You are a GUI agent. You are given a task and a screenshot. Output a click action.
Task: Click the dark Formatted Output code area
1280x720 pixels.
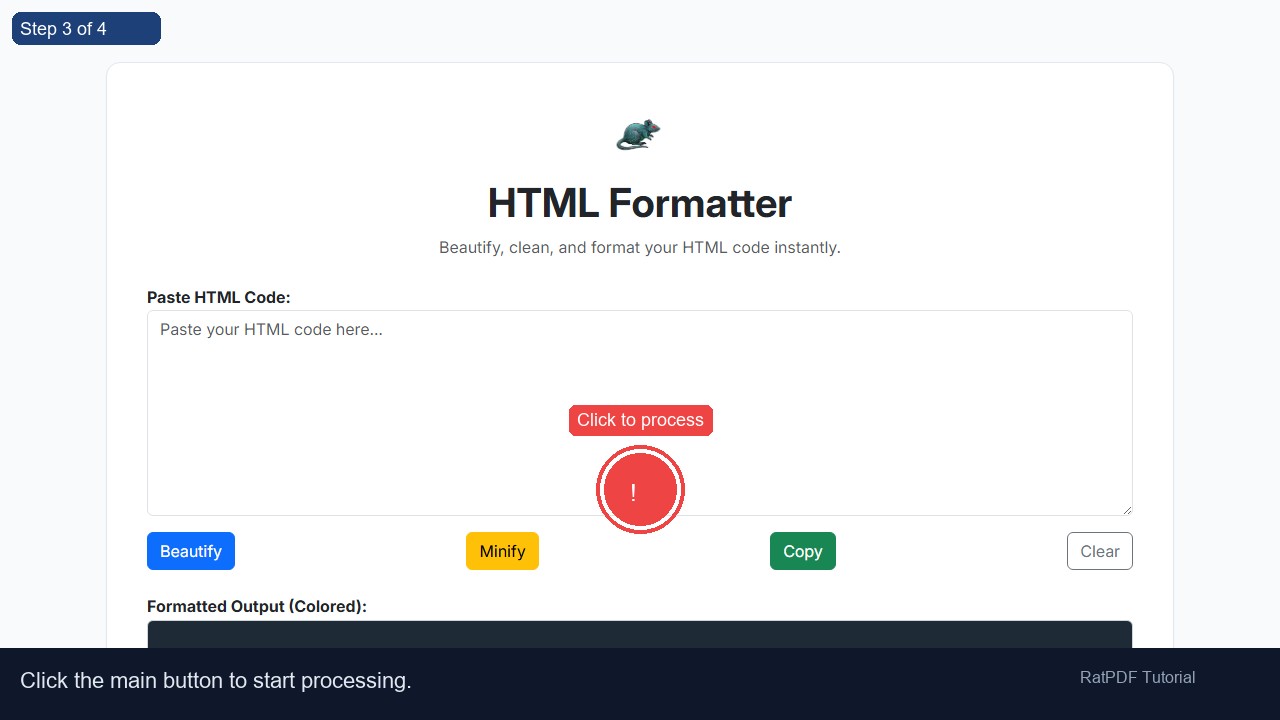click(x=640, y=635)
